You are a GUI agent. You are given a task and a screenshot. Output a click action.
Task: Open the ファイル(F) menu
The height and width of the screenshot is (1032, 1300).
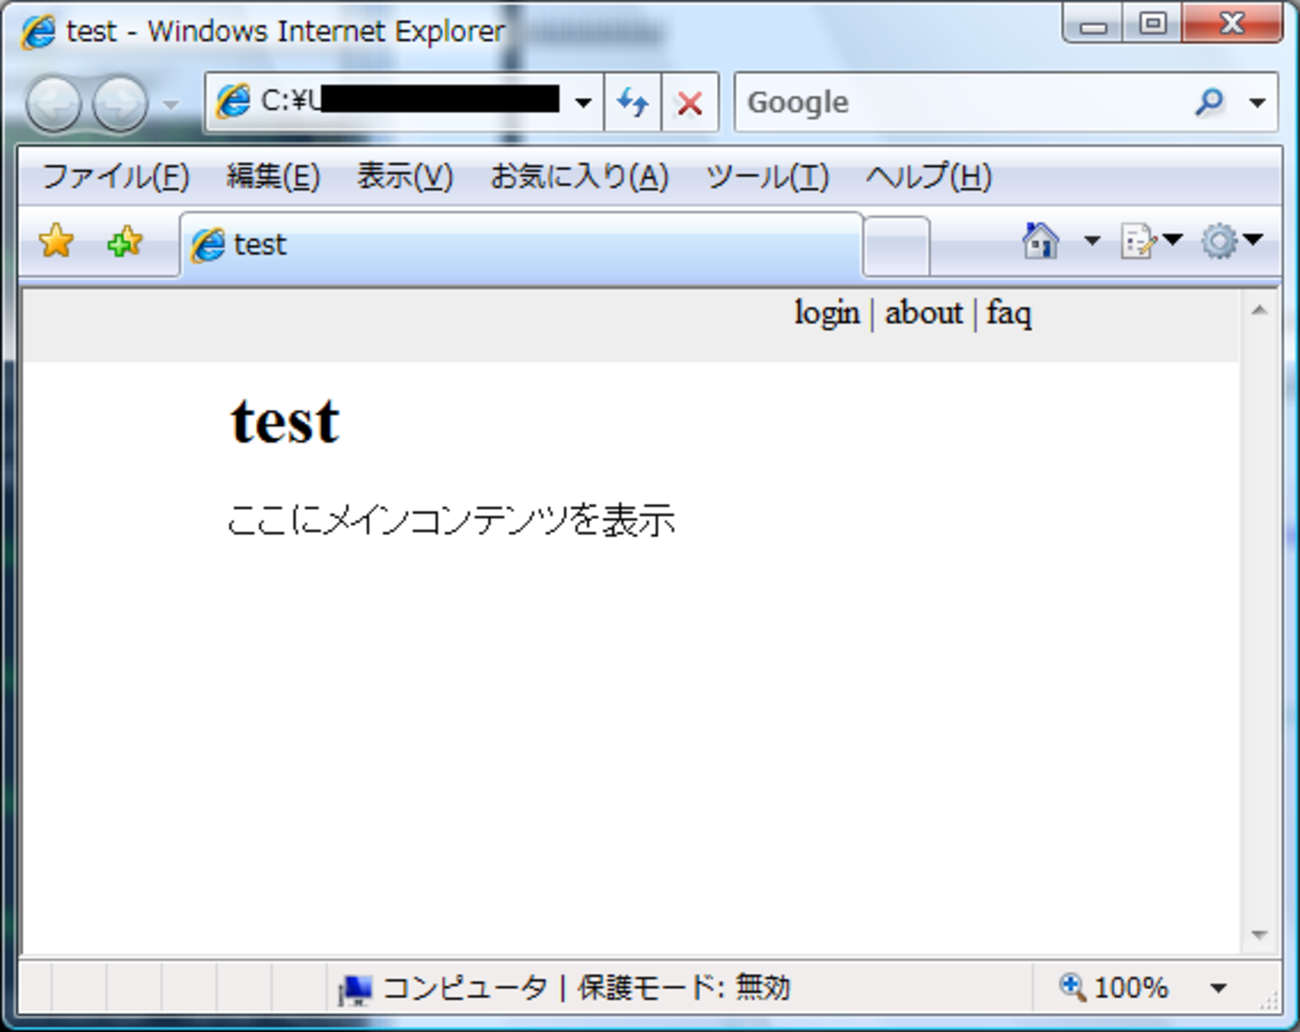click(116, 177)
